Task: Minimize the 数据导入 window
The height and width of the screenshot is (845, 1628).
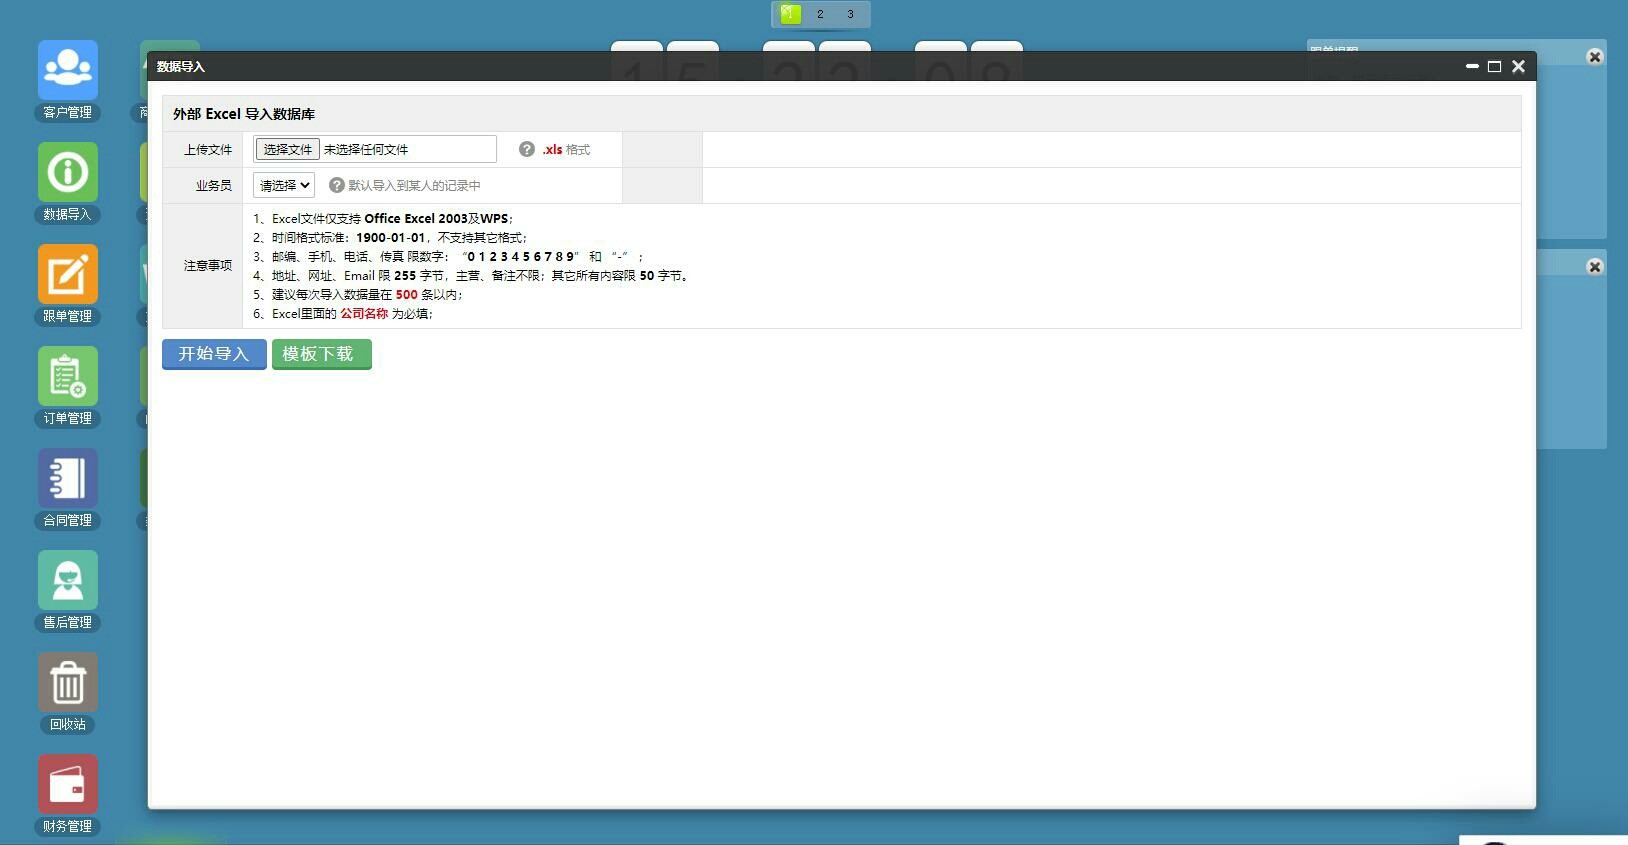Action: [1472, 66]
